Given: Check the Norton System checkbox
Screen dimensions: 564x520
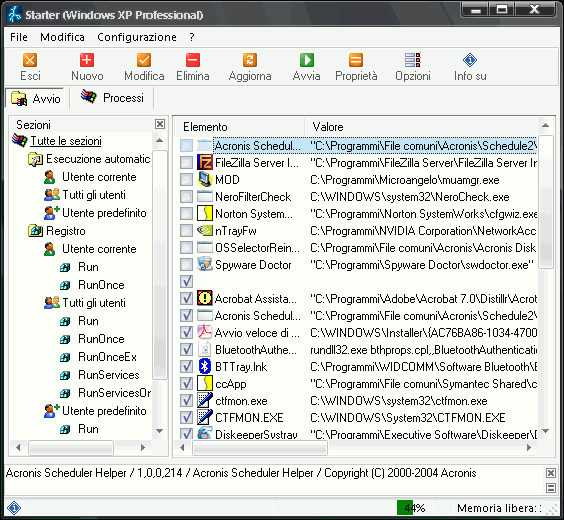Looking at the screenshot, I should (186, 214).
